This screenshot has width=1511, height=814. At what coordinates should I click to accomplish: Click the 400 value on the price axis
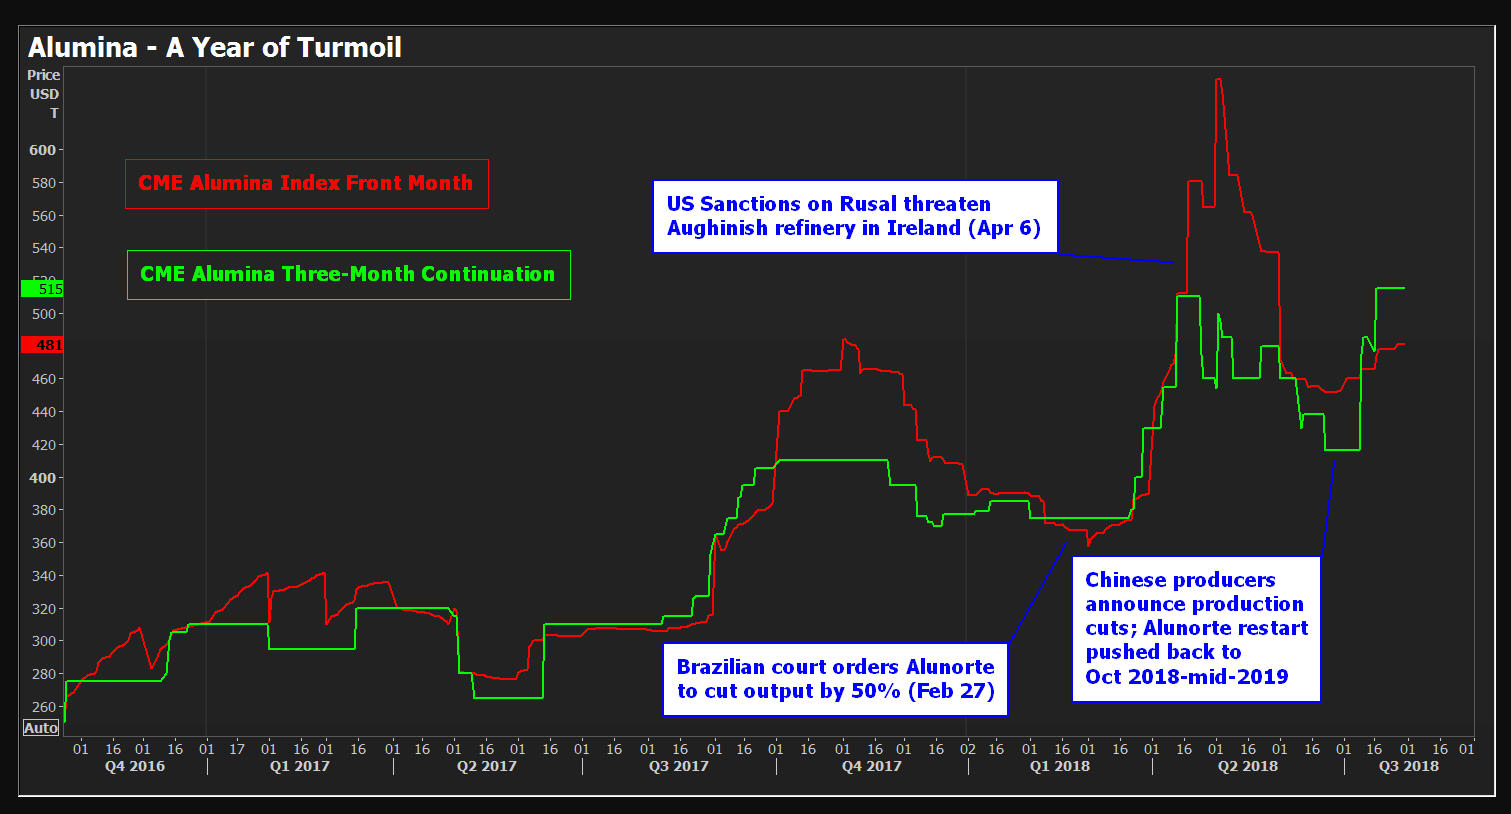43,478
